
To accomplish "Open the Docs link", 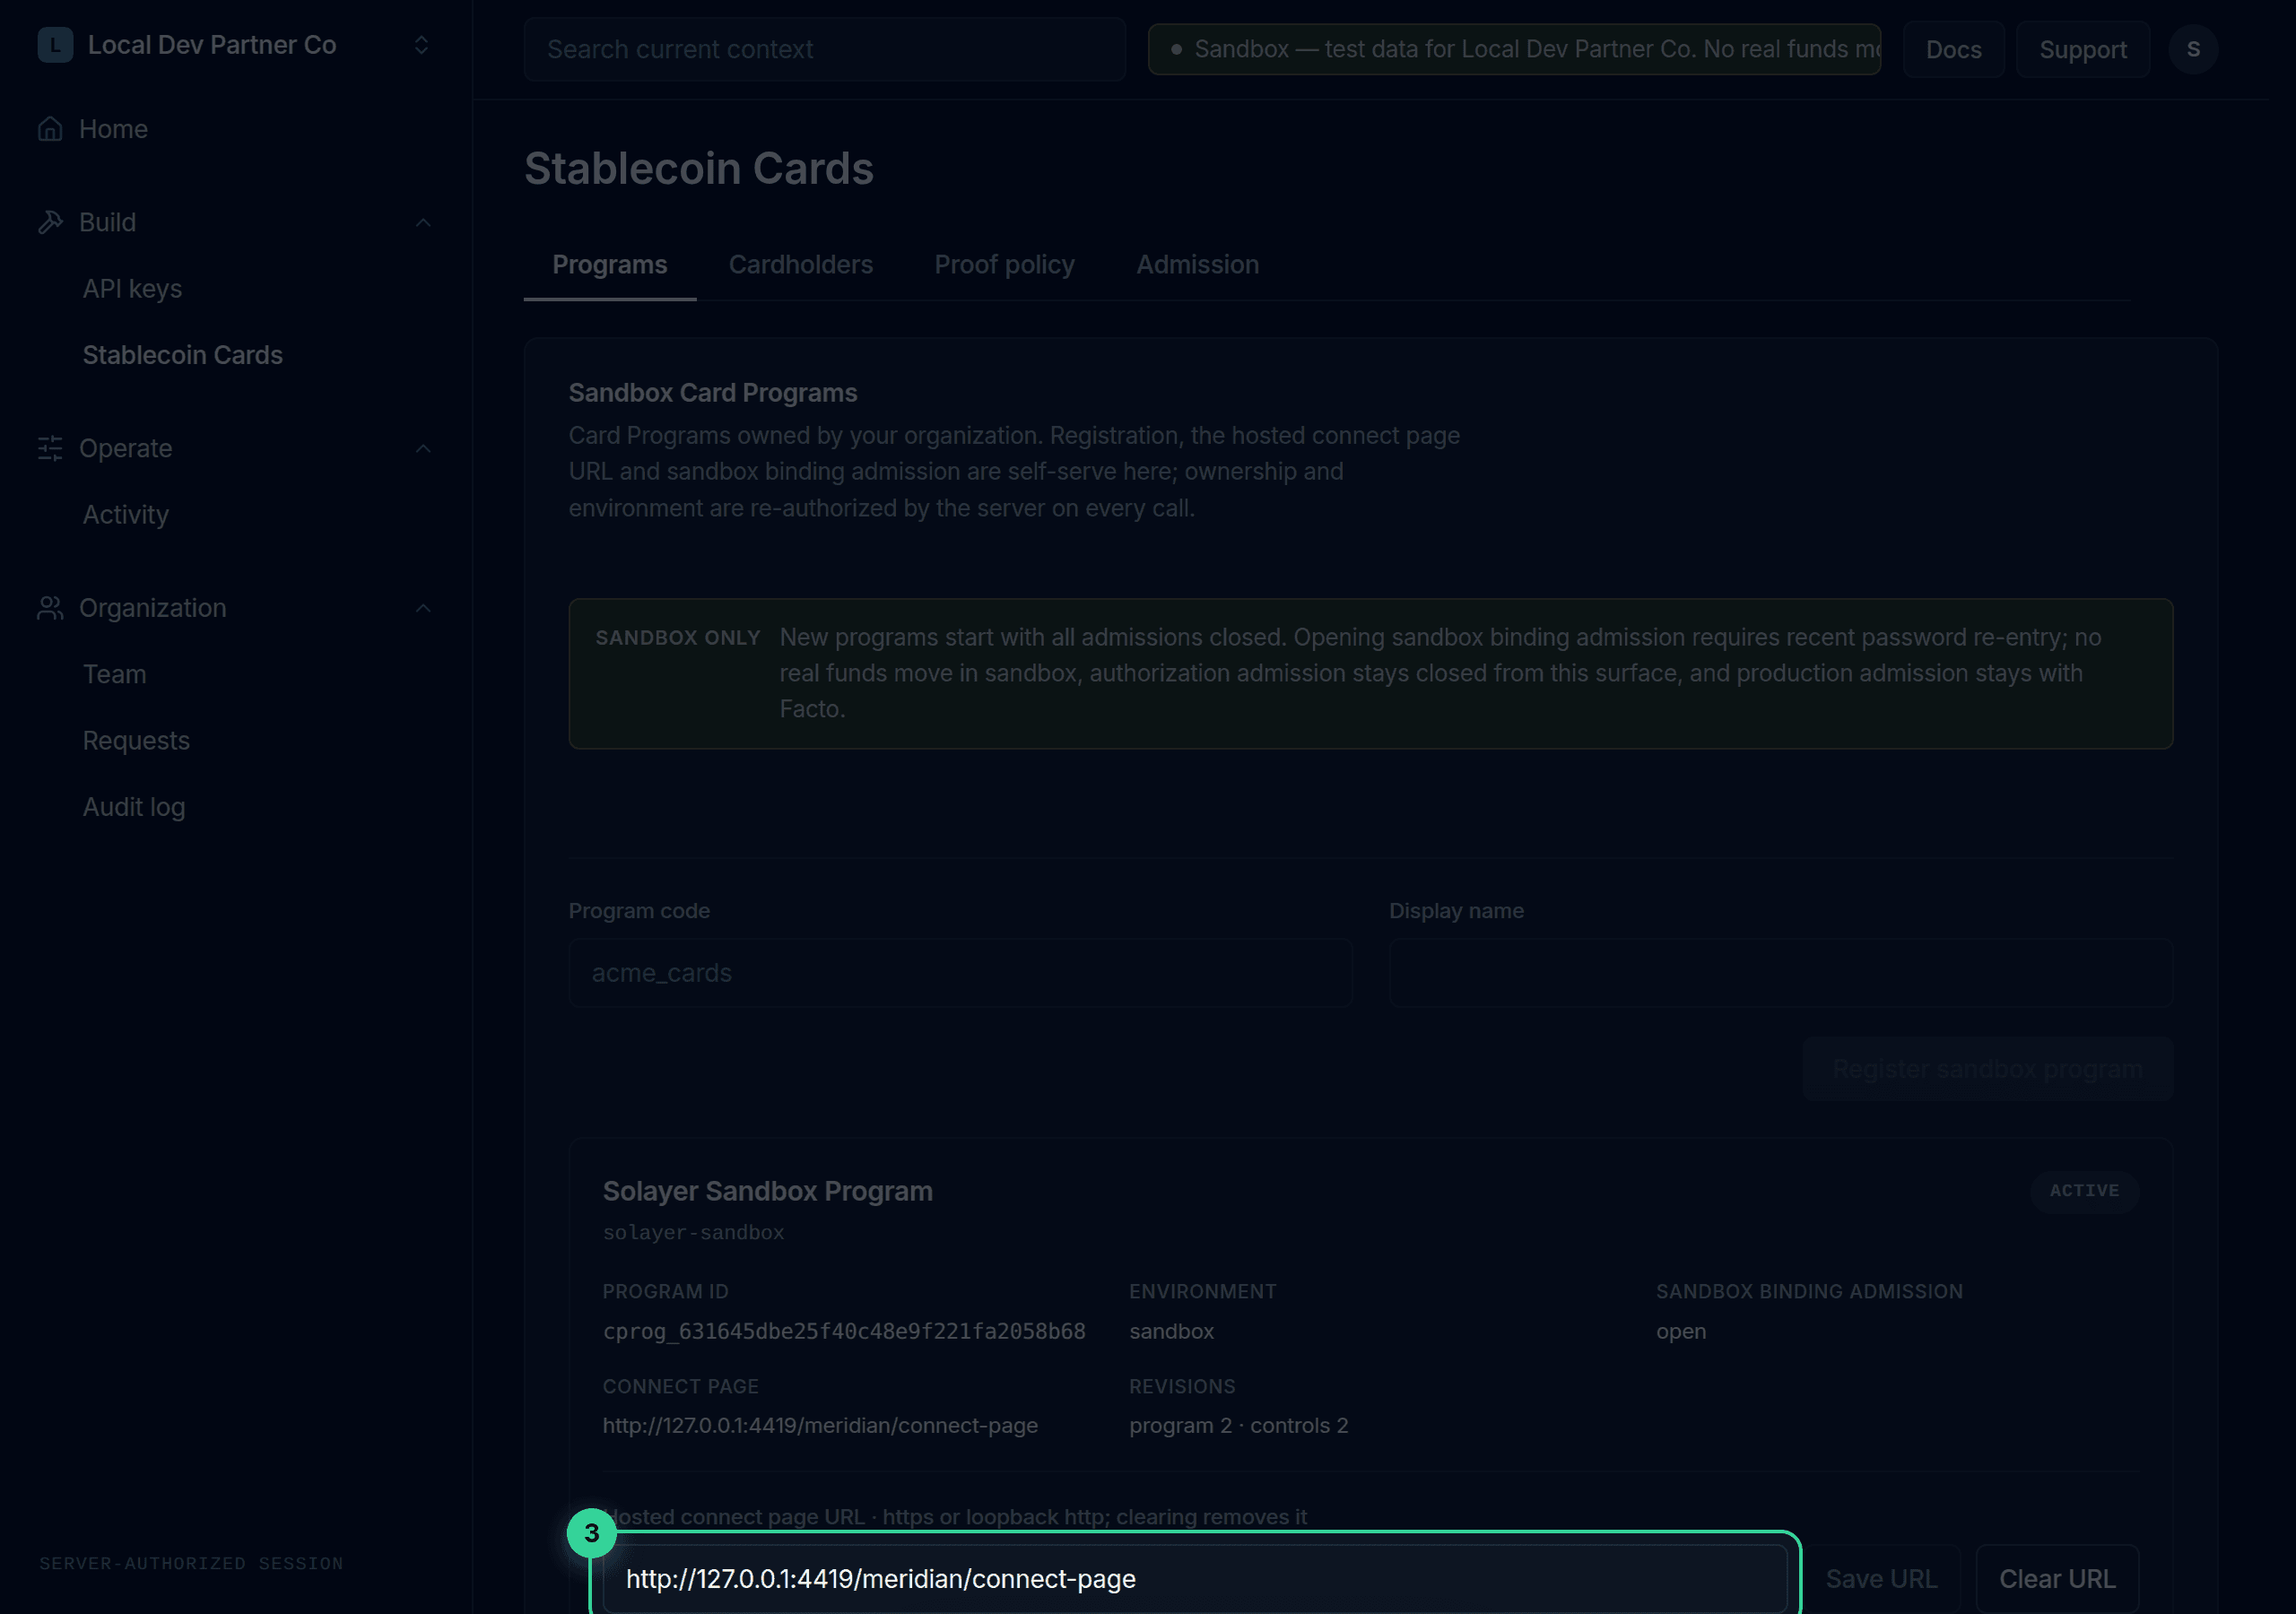I will click(1953, 49).
